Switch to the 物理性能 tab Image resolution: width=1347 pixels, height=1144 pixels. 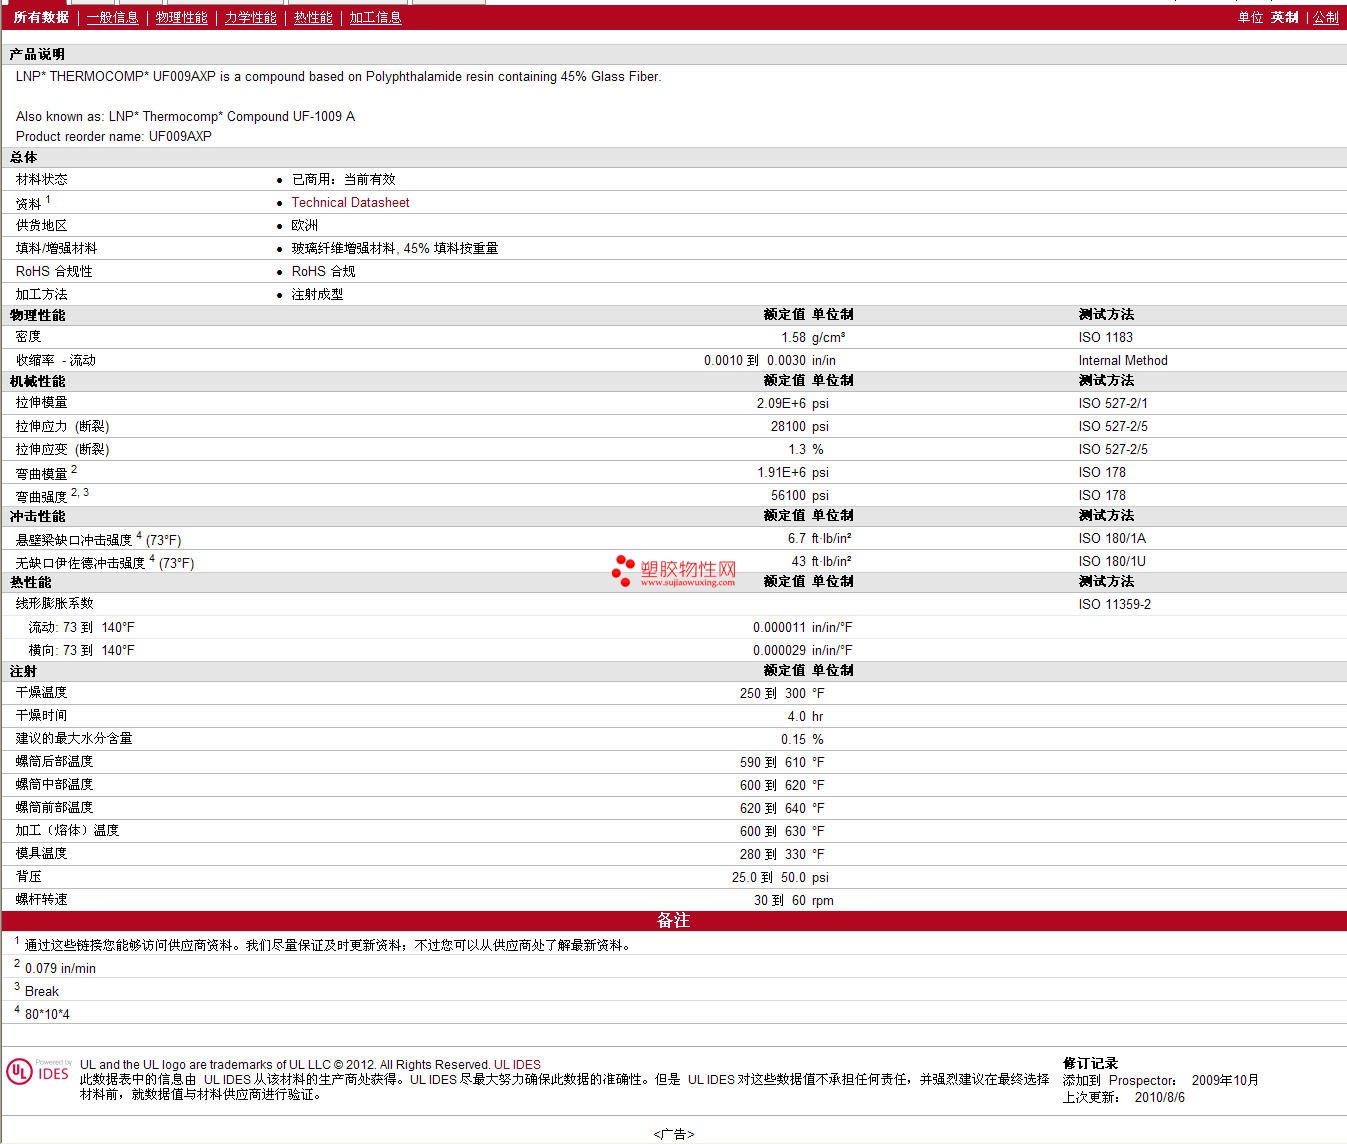182,17
